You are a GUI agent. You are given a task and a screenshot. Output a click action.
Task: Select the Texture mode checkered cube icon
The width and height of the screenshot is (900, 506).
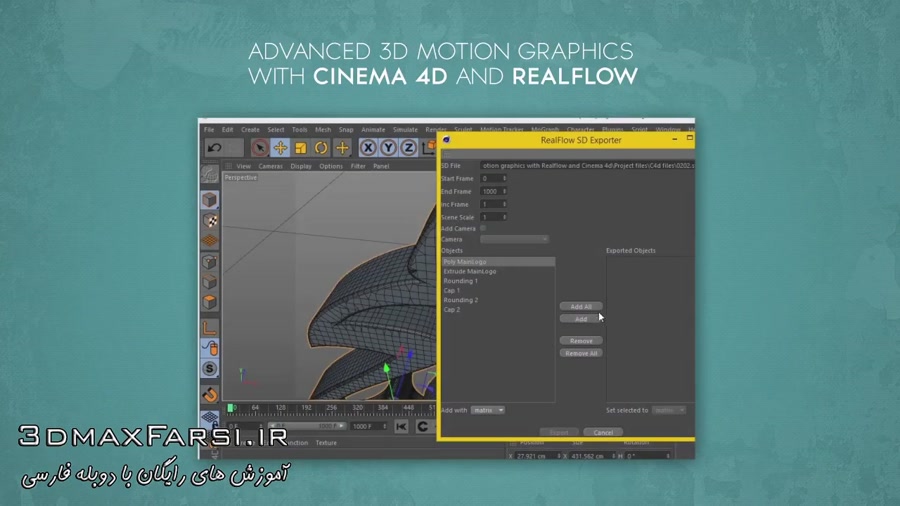pyautogui.click(x=210, y=221)
